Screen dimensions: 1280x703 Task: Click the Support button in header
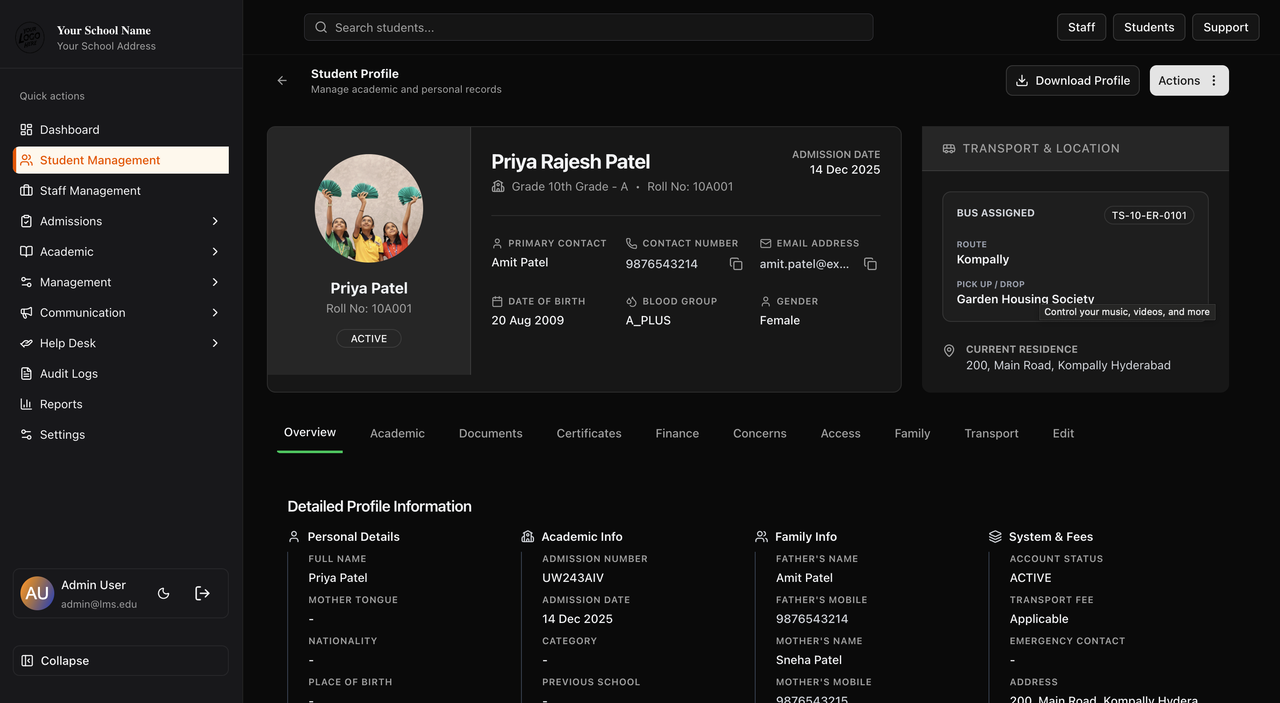(x=1225, y=27)
